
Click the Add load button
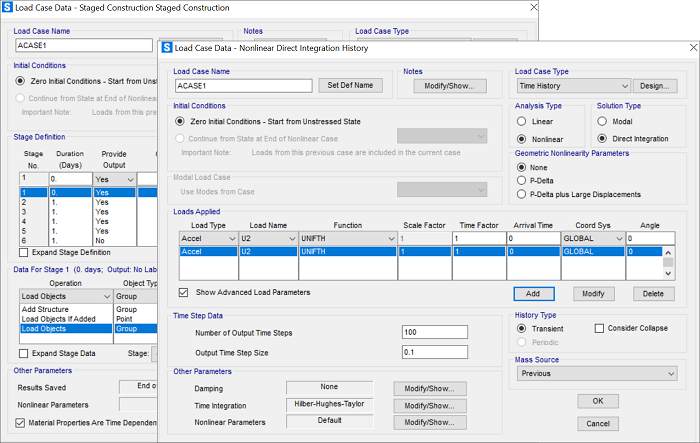[533, 294]
